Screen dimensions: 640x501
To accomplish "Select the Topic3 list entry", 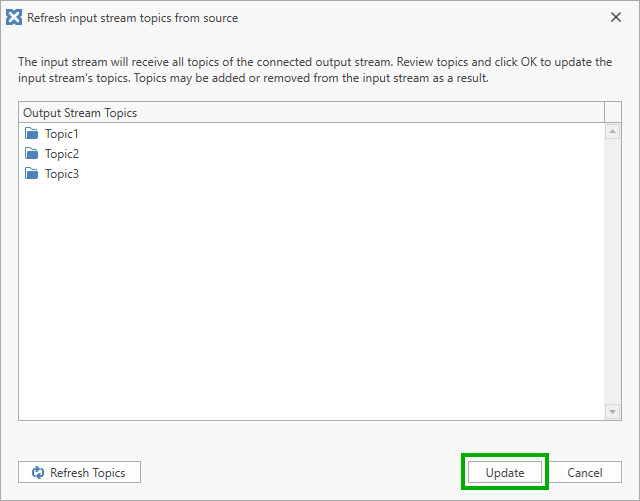I will pos(311,174).
